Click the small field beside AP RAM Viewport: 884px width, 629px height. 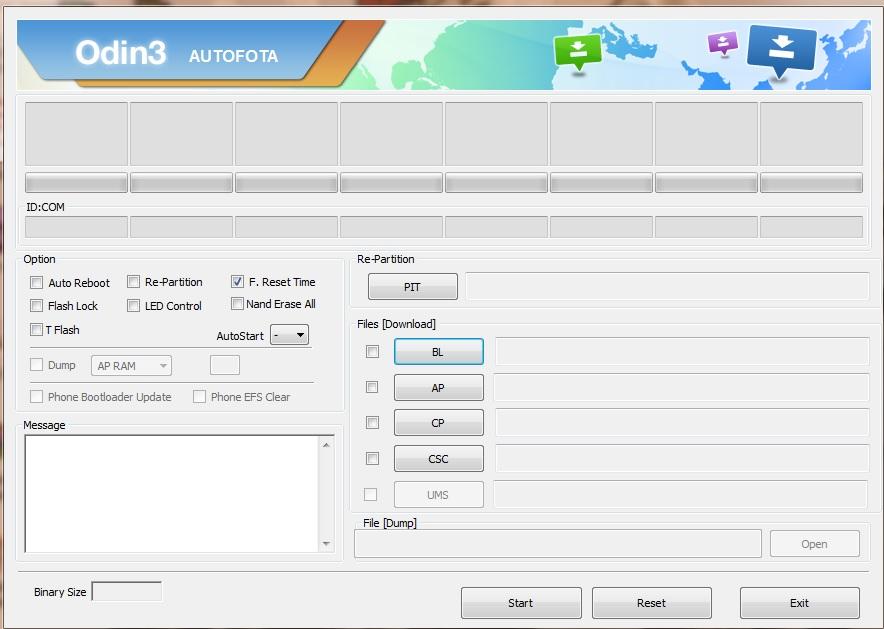[x=225, y=365]
